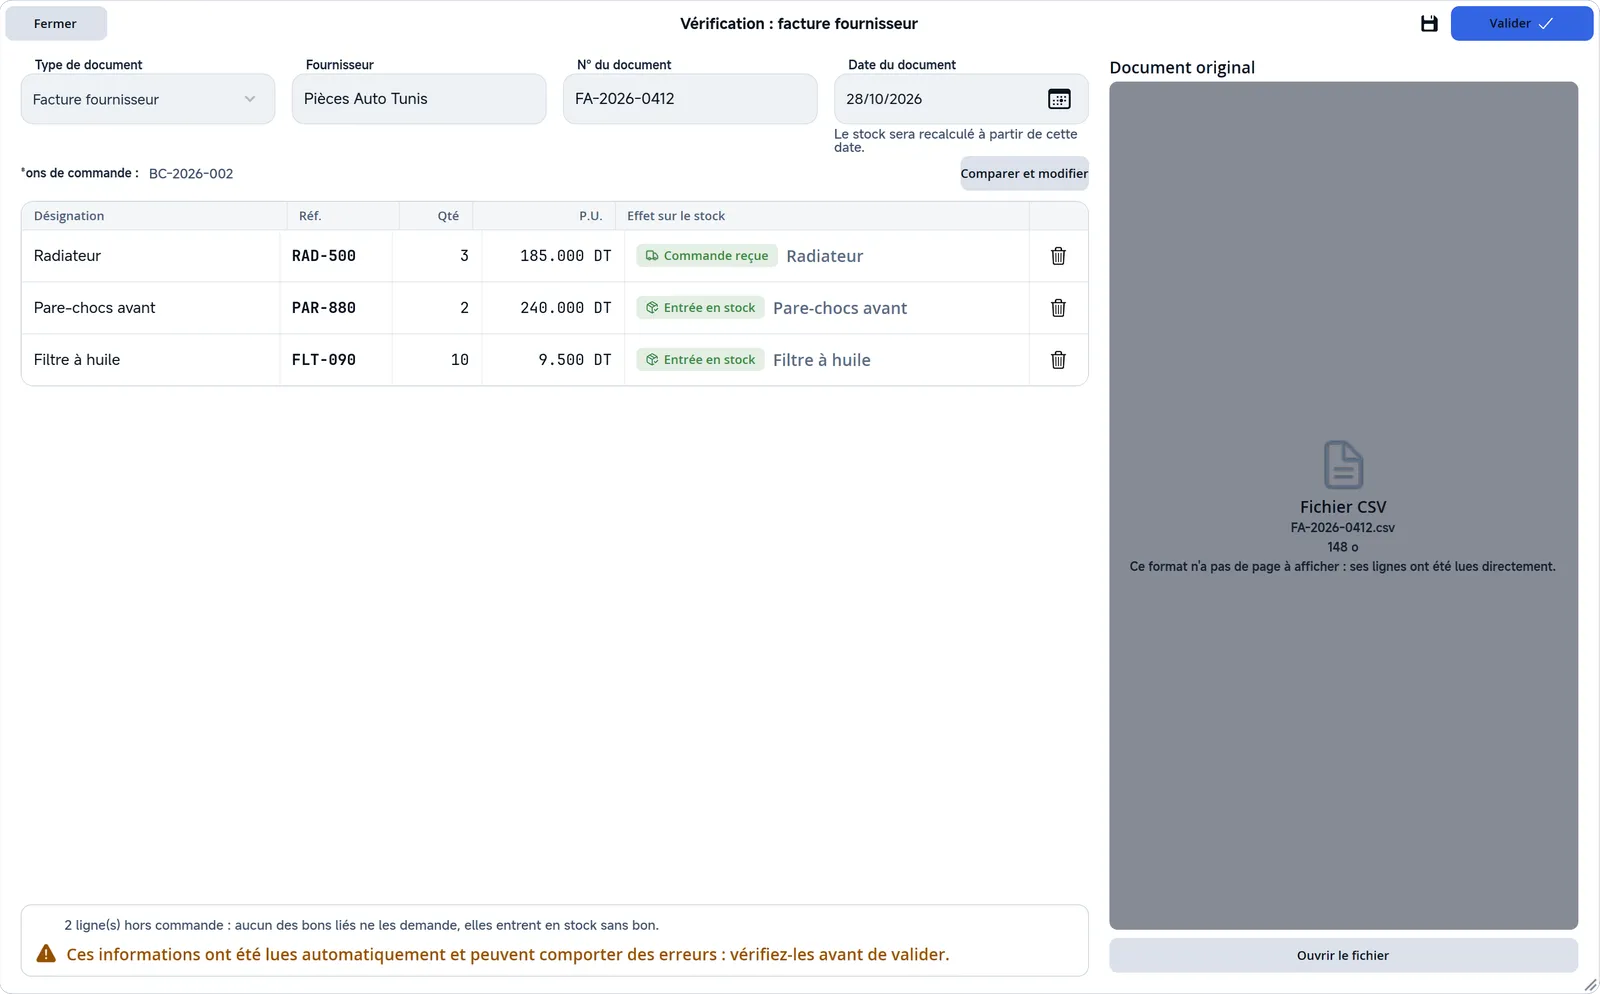The height and width of the screenshot is (994, 1600).
Task: Click unit price 185.000 DT
Action: click(553, 256)
